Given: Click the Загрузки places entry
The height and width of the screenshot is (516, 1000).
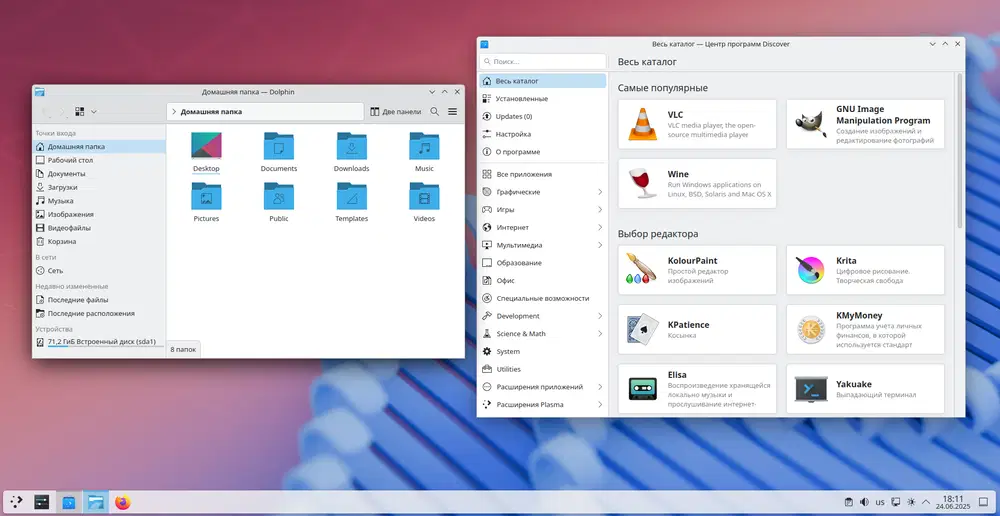Looking at the screenshot, I should point(62,187).
